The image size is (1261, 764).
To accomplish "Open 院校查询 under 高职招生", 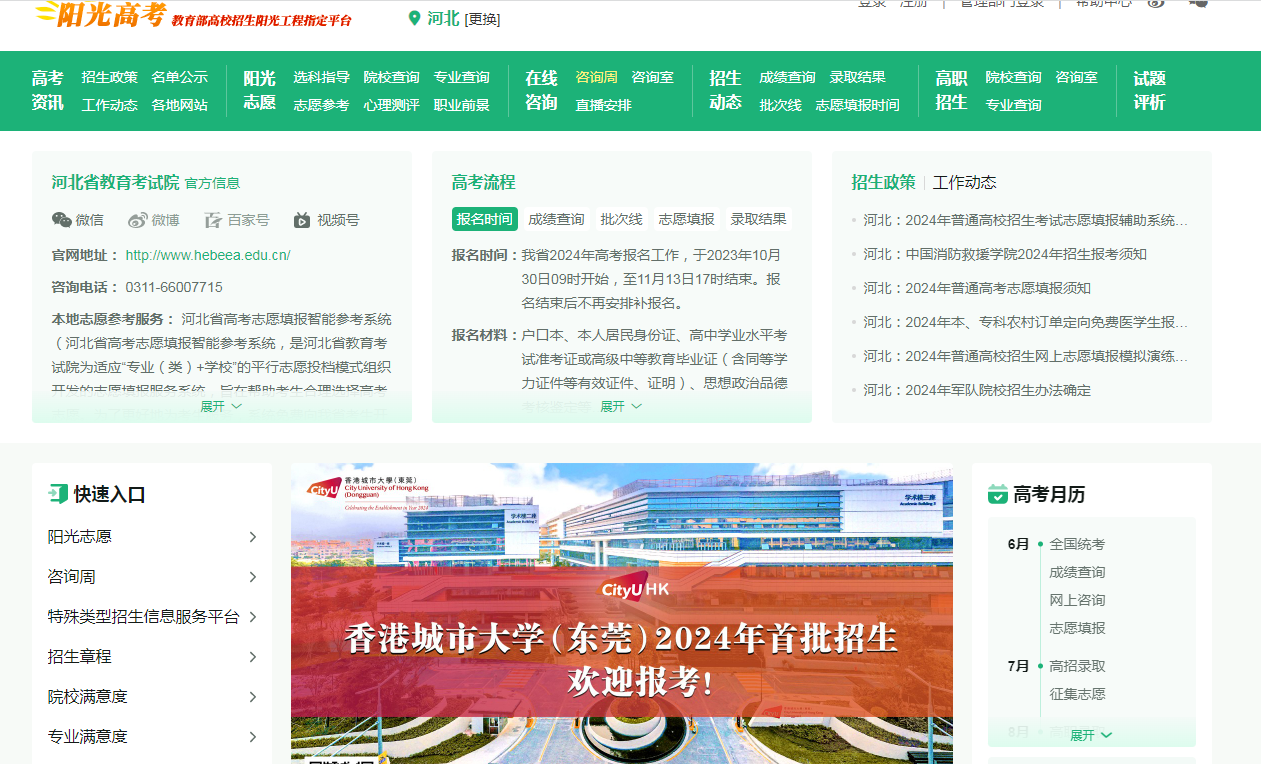I will pos(1014,77).
